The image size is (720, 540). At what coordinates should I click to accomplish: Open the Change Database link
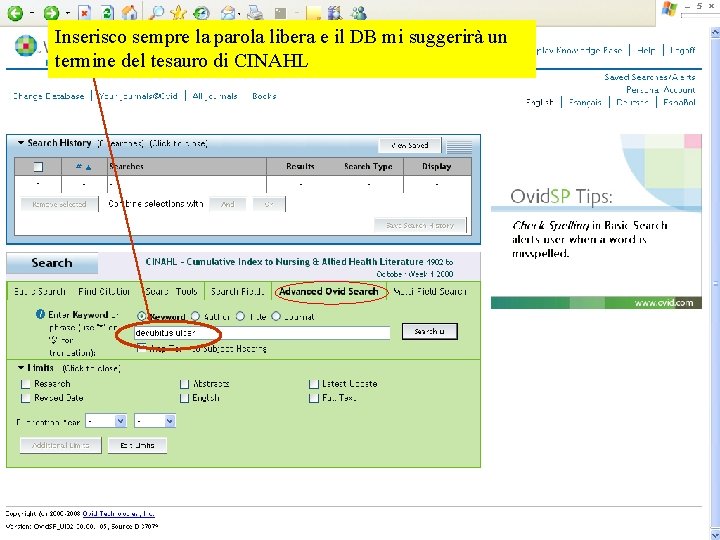48,96
